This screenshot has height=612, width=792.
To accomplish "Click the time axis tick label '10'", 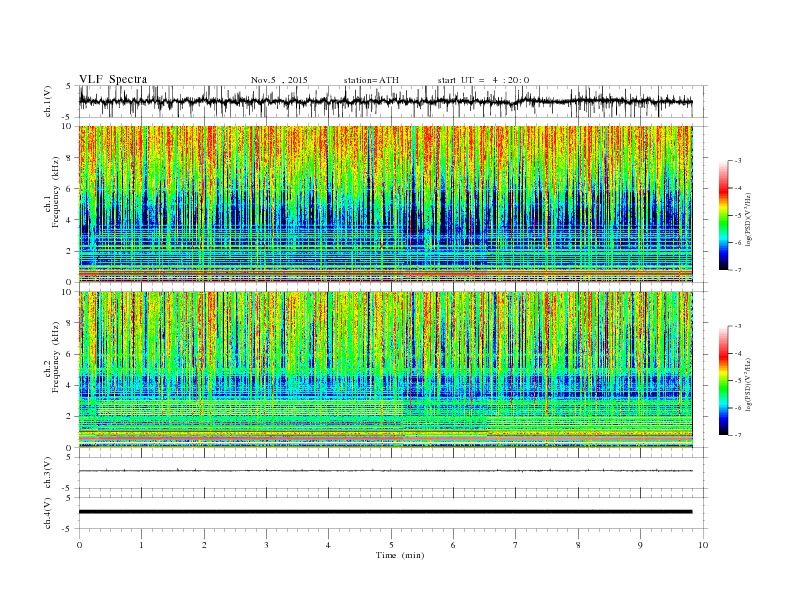I will (x=703, y=545).
